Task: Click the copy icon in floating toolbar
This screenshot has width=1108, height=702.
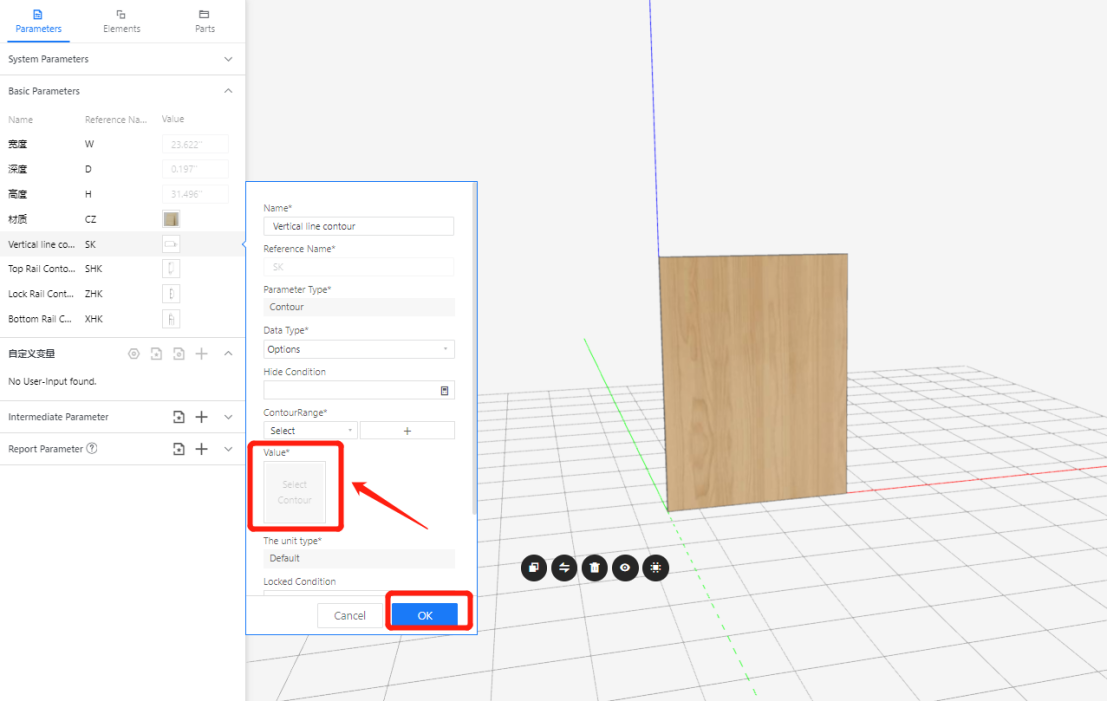Action: point(534,568)
